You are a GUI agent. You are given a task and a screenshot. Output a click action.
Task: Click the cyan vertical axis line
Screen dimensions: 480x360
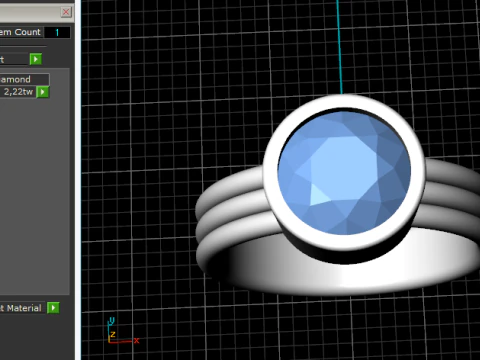pyautogui.click(x=339, y=47)
